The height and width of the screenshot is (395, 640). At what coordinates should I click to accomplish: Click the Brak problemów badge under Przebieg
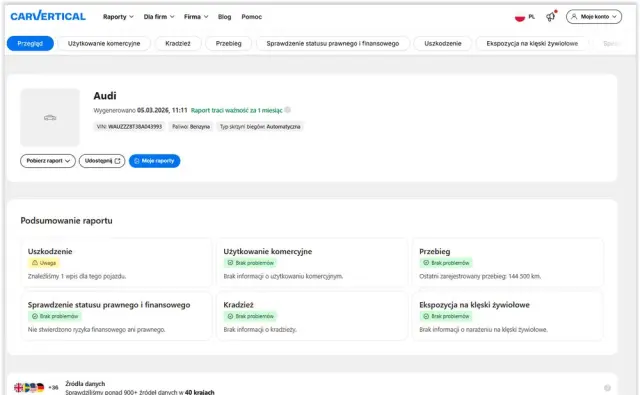point(446,263)
